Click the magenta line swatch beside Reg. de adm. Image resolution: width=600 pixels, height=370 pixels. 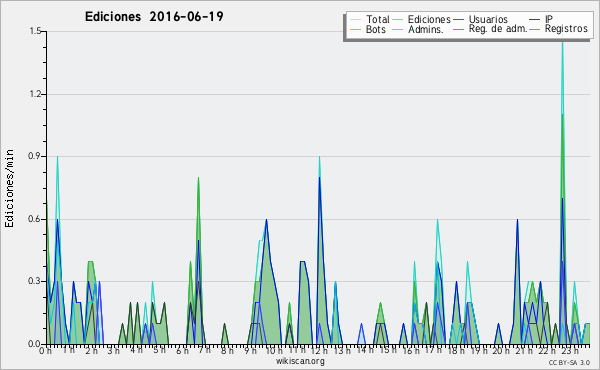(x=458, y=29)
